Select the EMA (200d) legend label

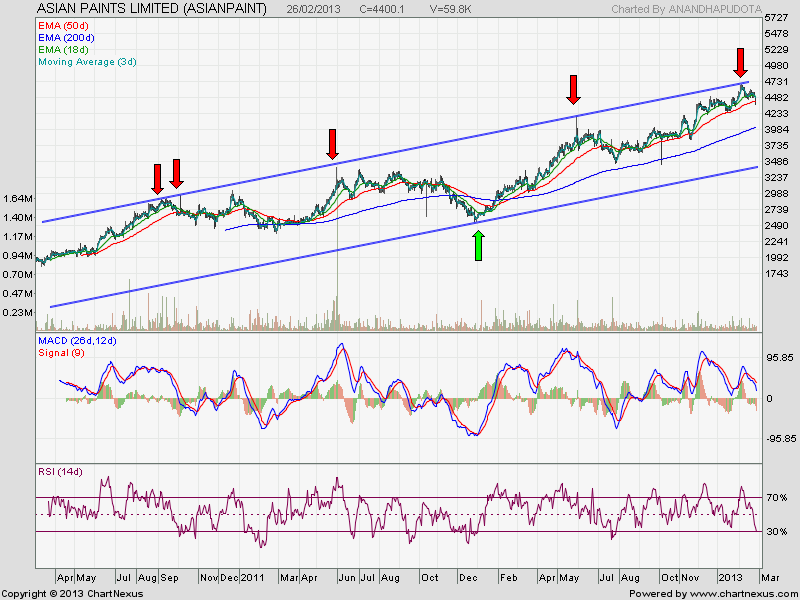pyautogui.click(x=66, y=38)
